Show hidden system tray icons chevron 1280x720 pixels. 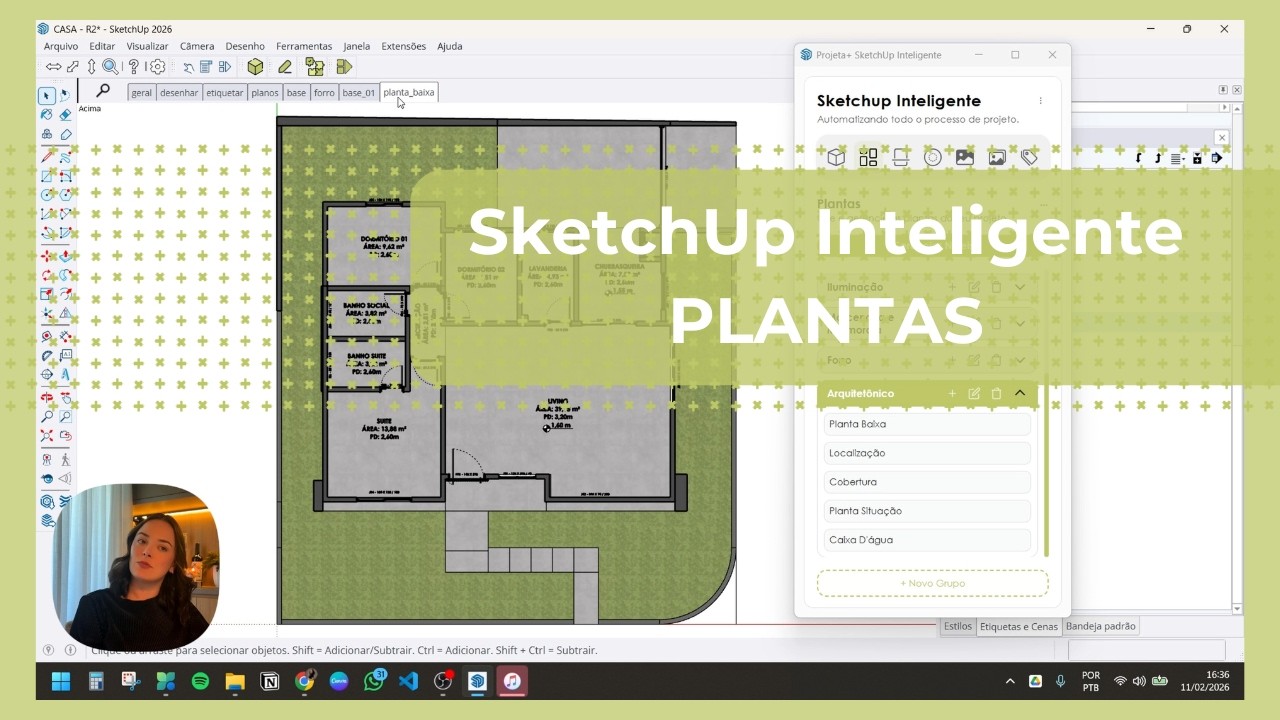(x=1010, y=681)
